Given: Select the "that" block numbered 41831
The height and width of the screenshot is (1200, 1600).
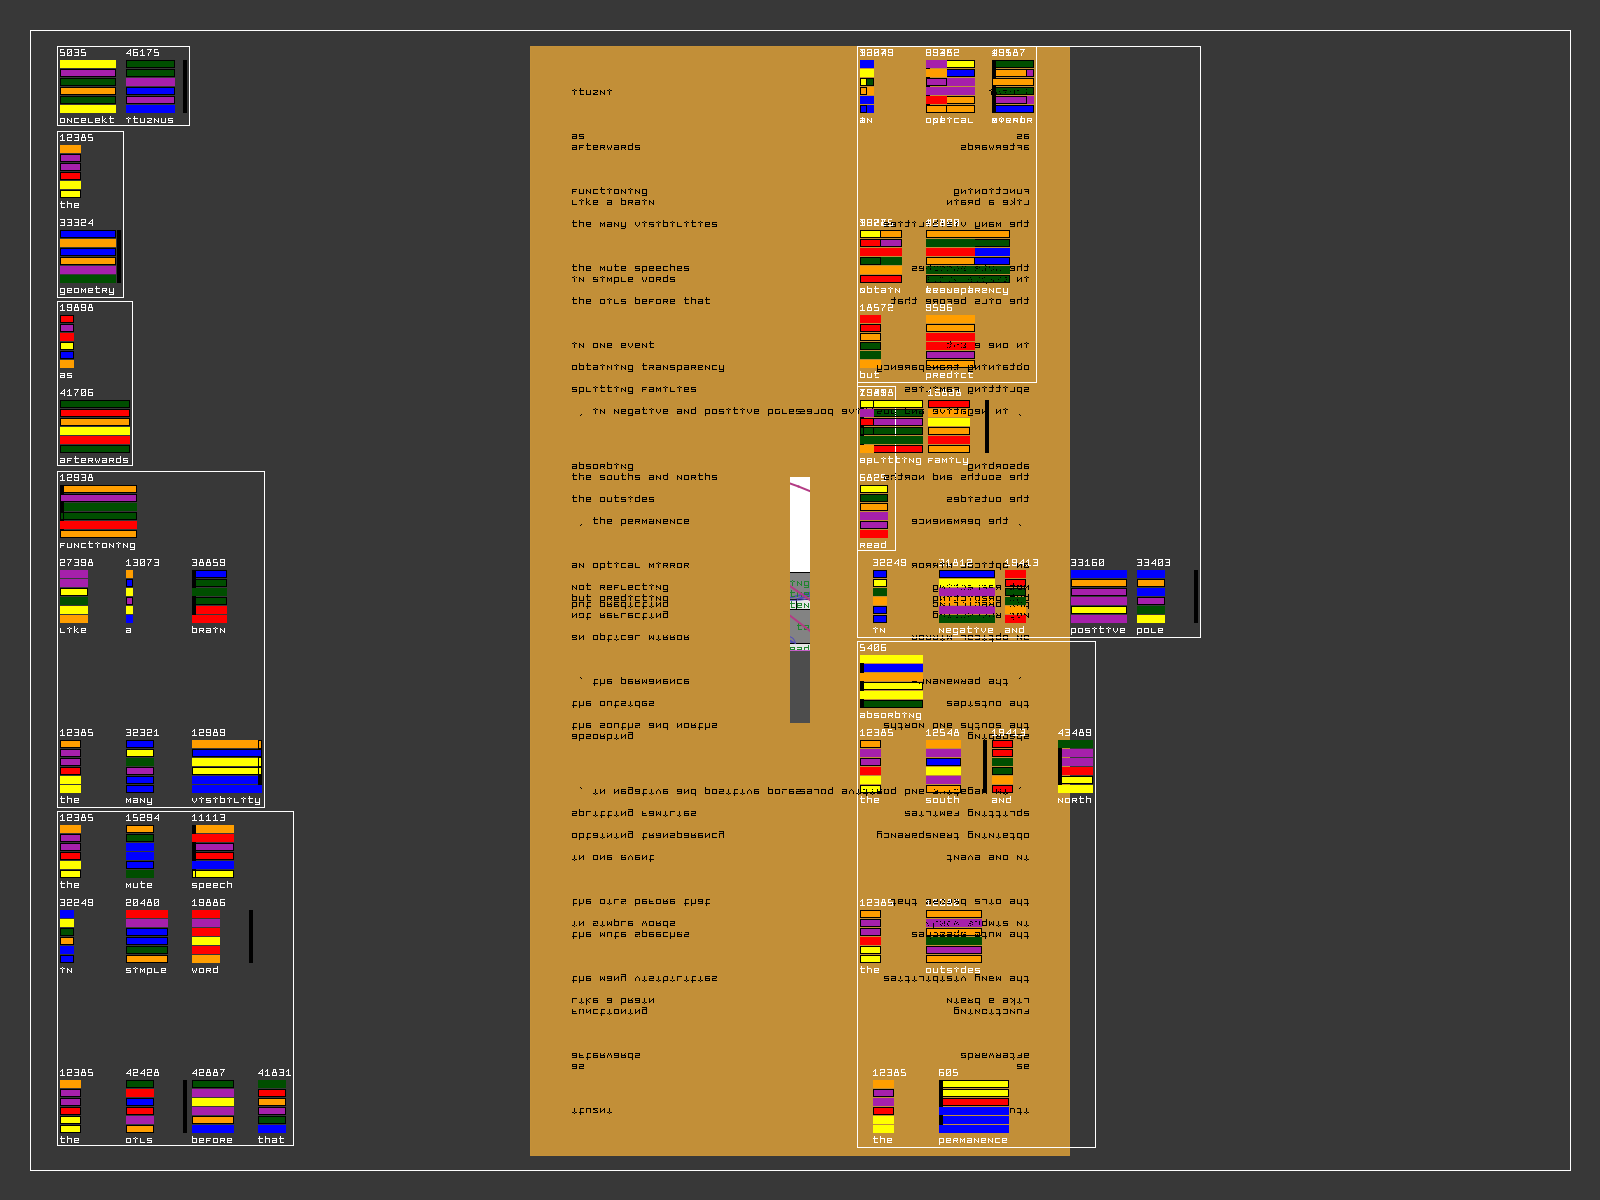Looking at the screenshot, I should point(272,1106).
